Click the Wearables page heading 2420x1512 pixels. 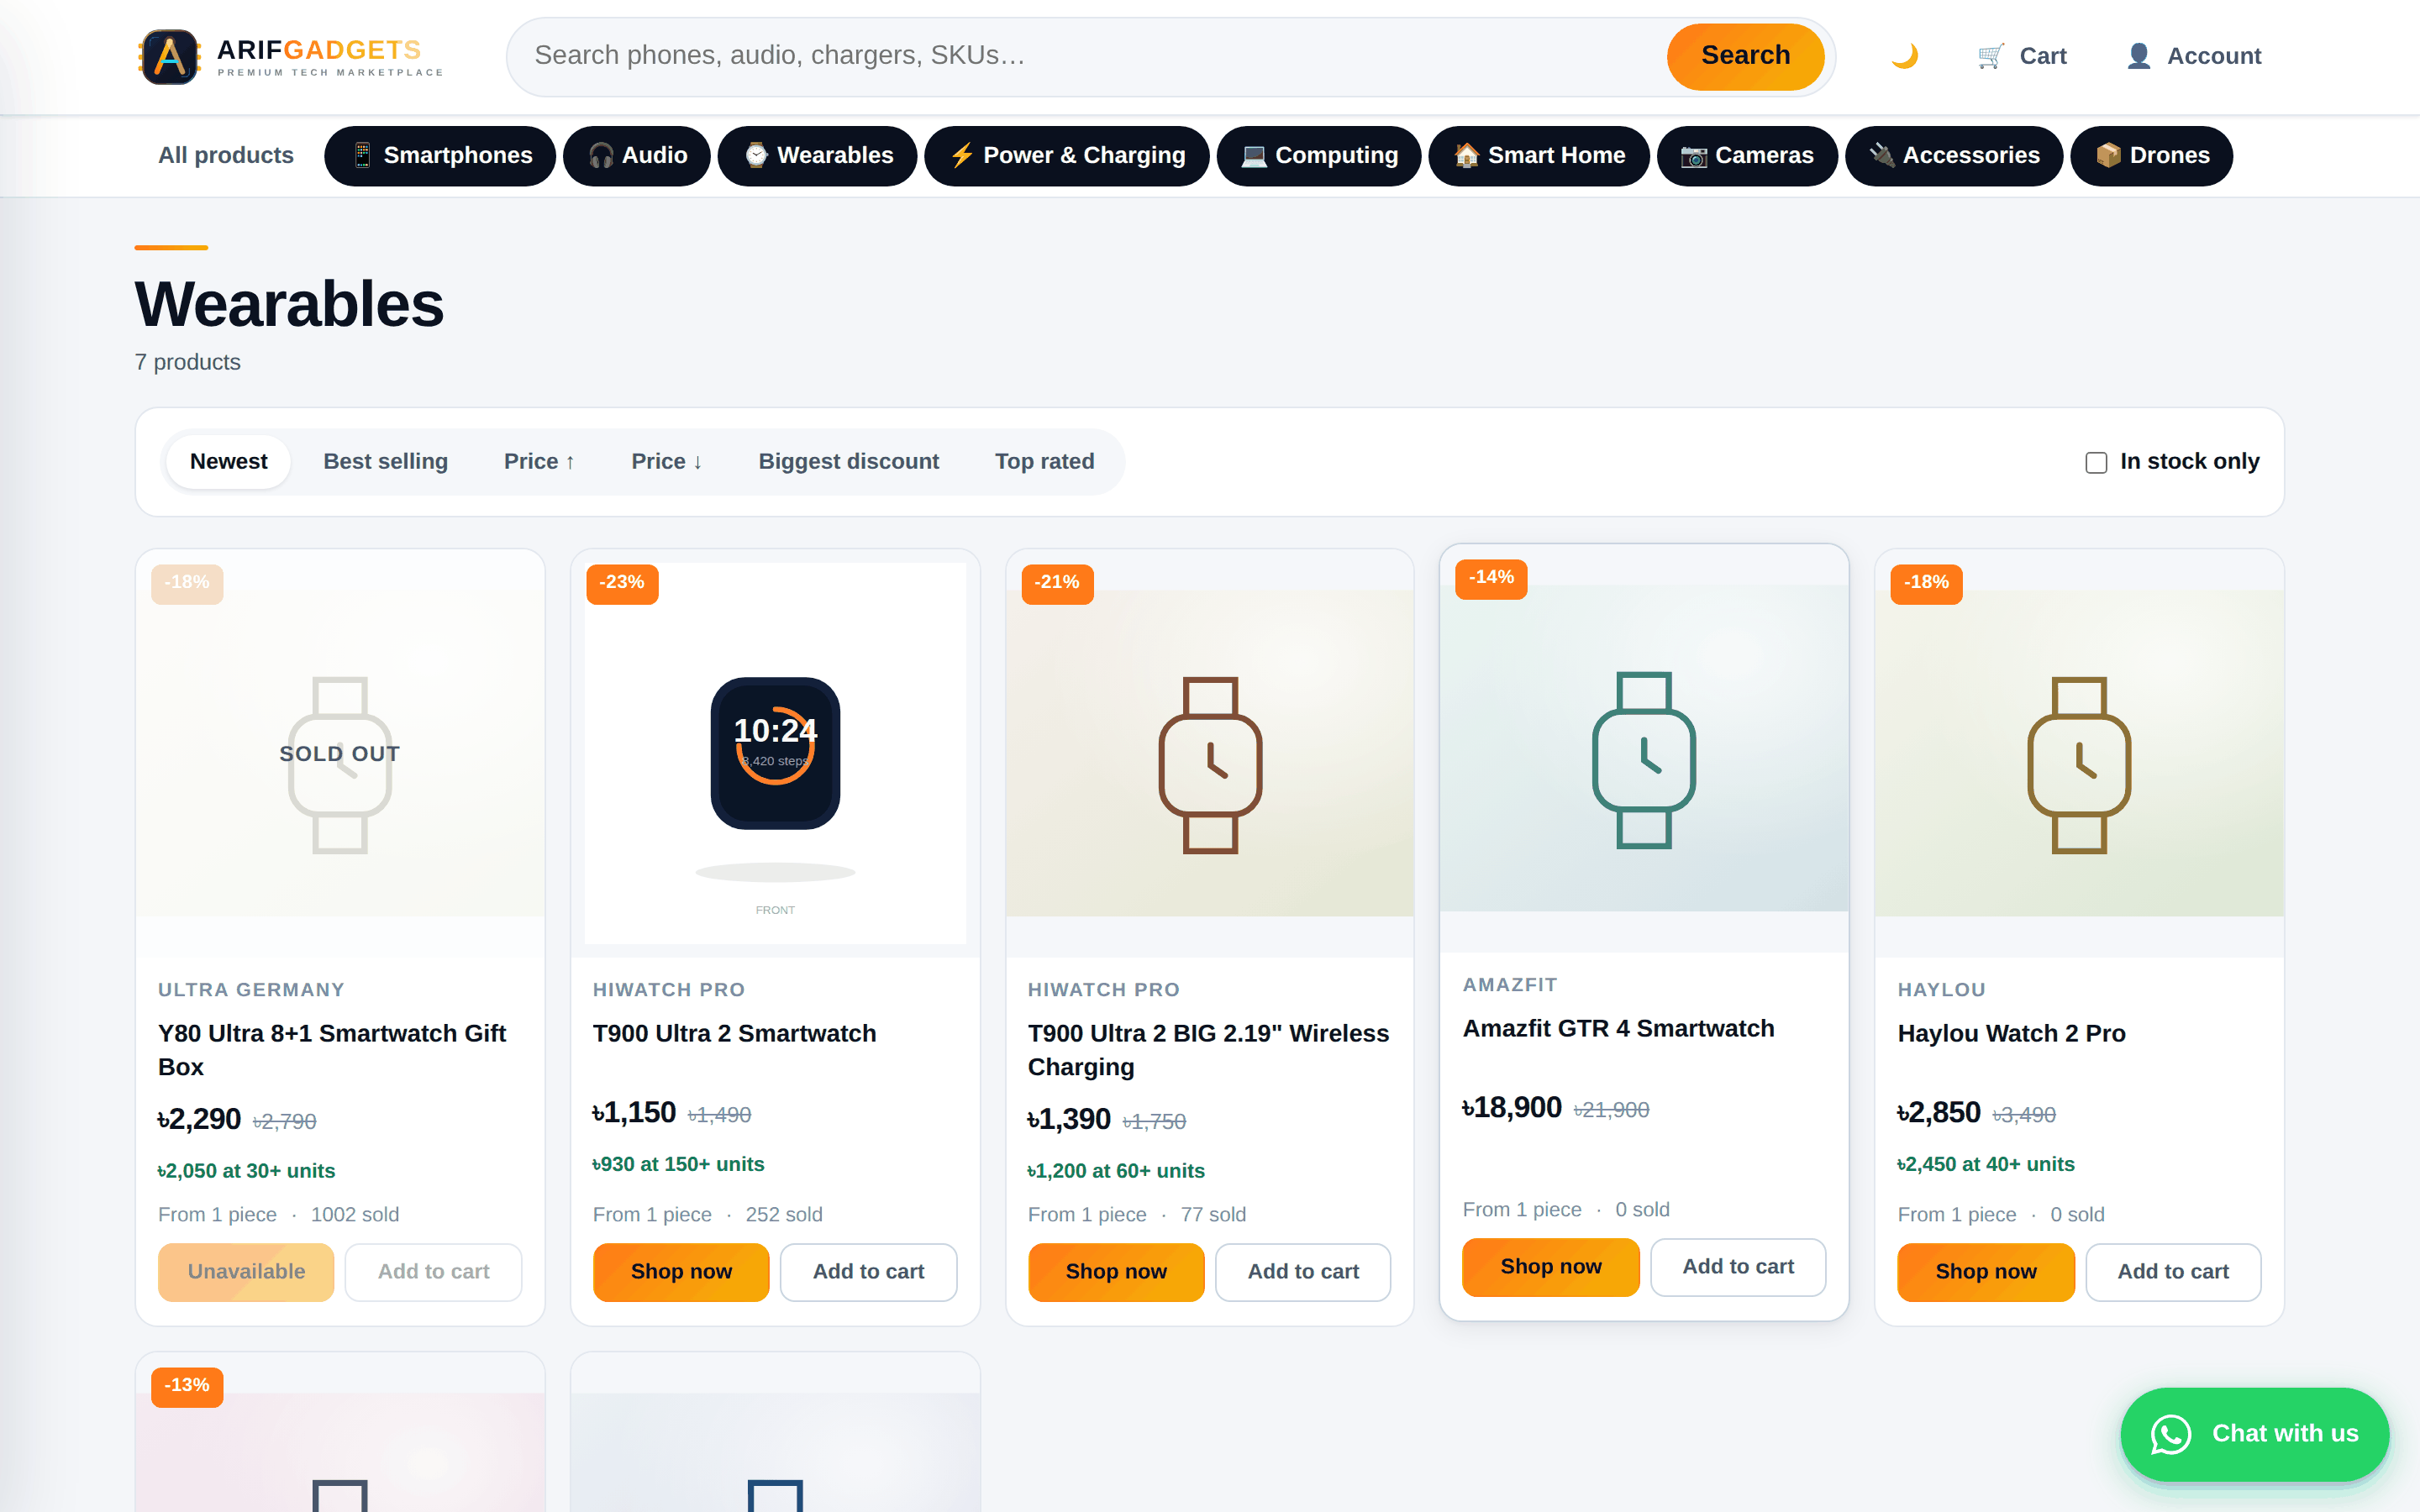click(x=289, y=304)
